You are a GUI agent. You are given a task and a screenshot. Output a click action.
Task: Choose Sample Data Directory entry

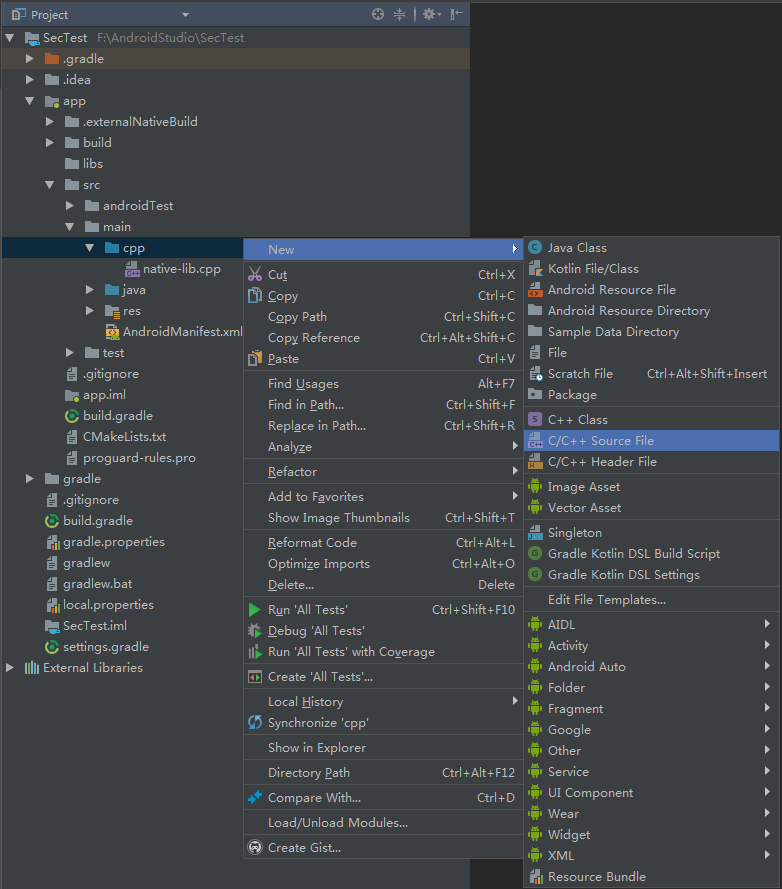click(652, 331)
